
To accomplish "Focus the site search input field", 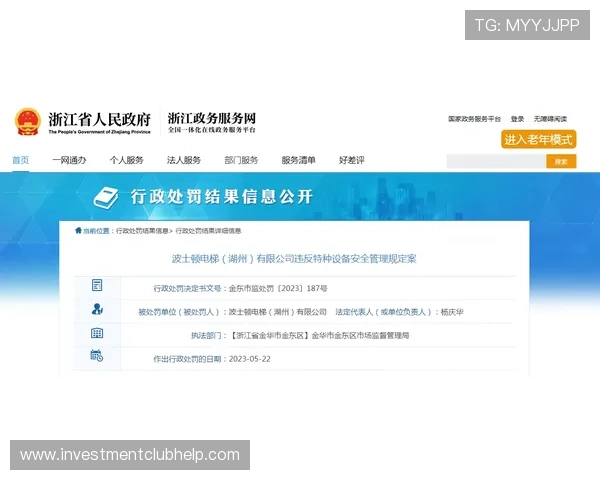I will pos(496,162).
